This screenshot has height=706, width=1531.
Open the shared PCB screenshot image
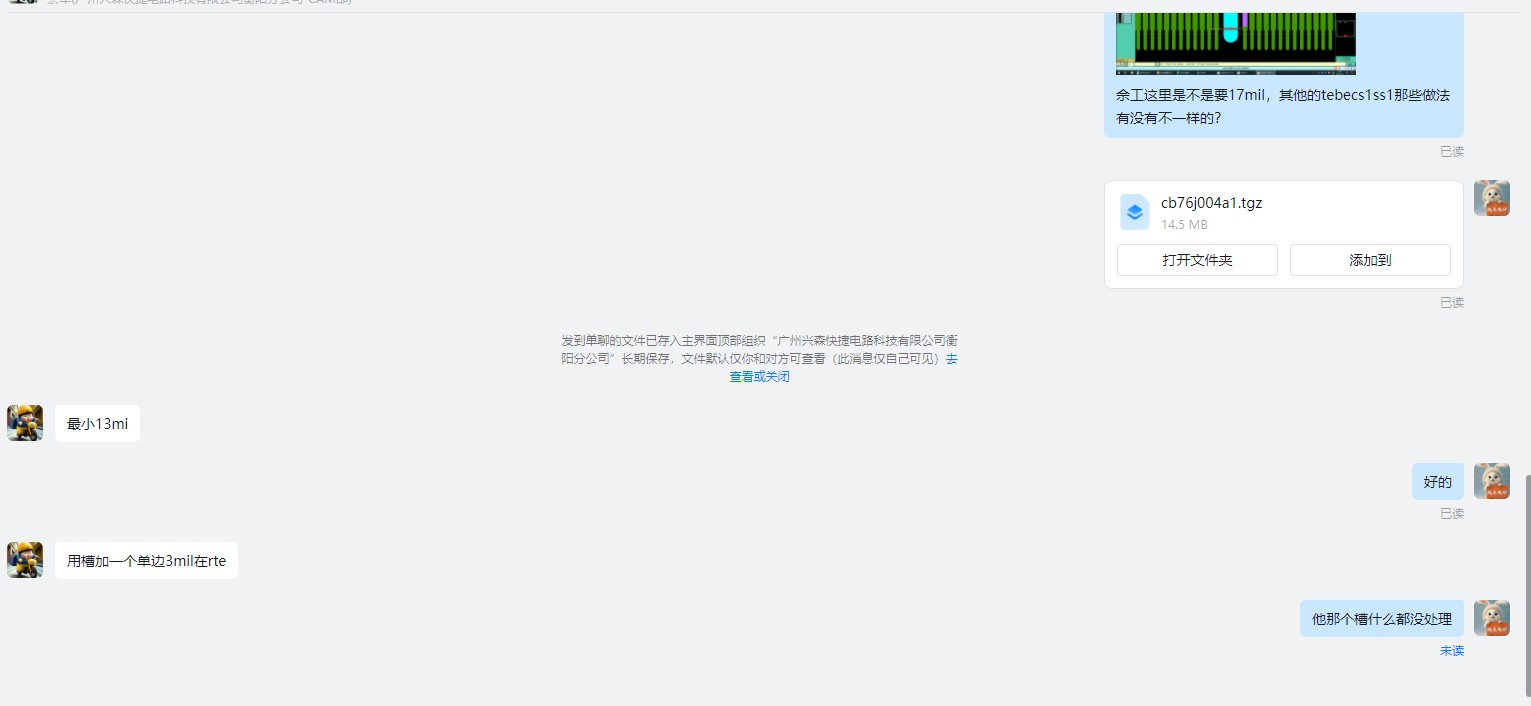(x=1236, y=44)
